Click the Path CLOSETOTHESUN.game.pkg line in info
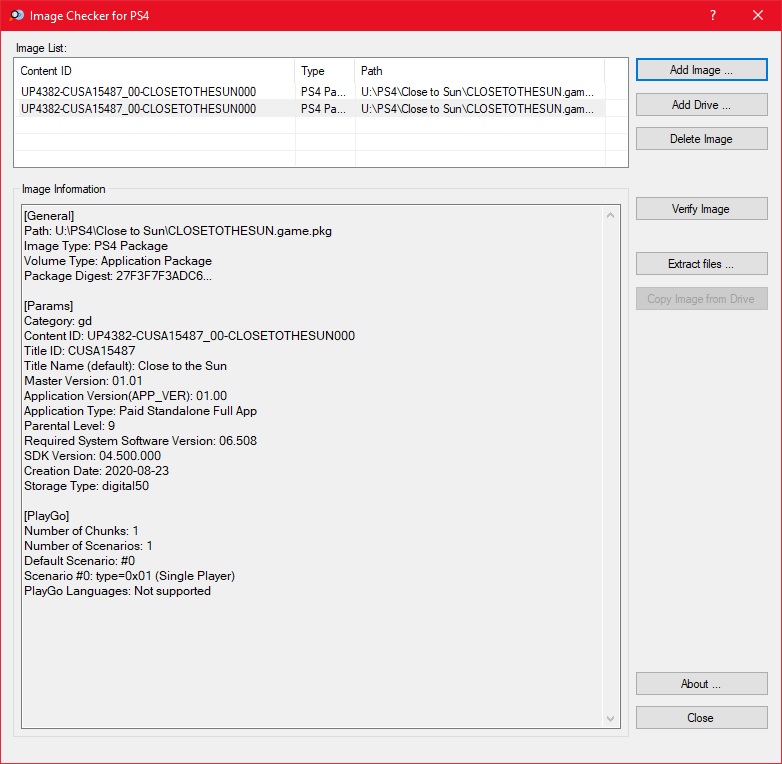Image resolution: width=782 pixels, height=764 pixels. 178,230
